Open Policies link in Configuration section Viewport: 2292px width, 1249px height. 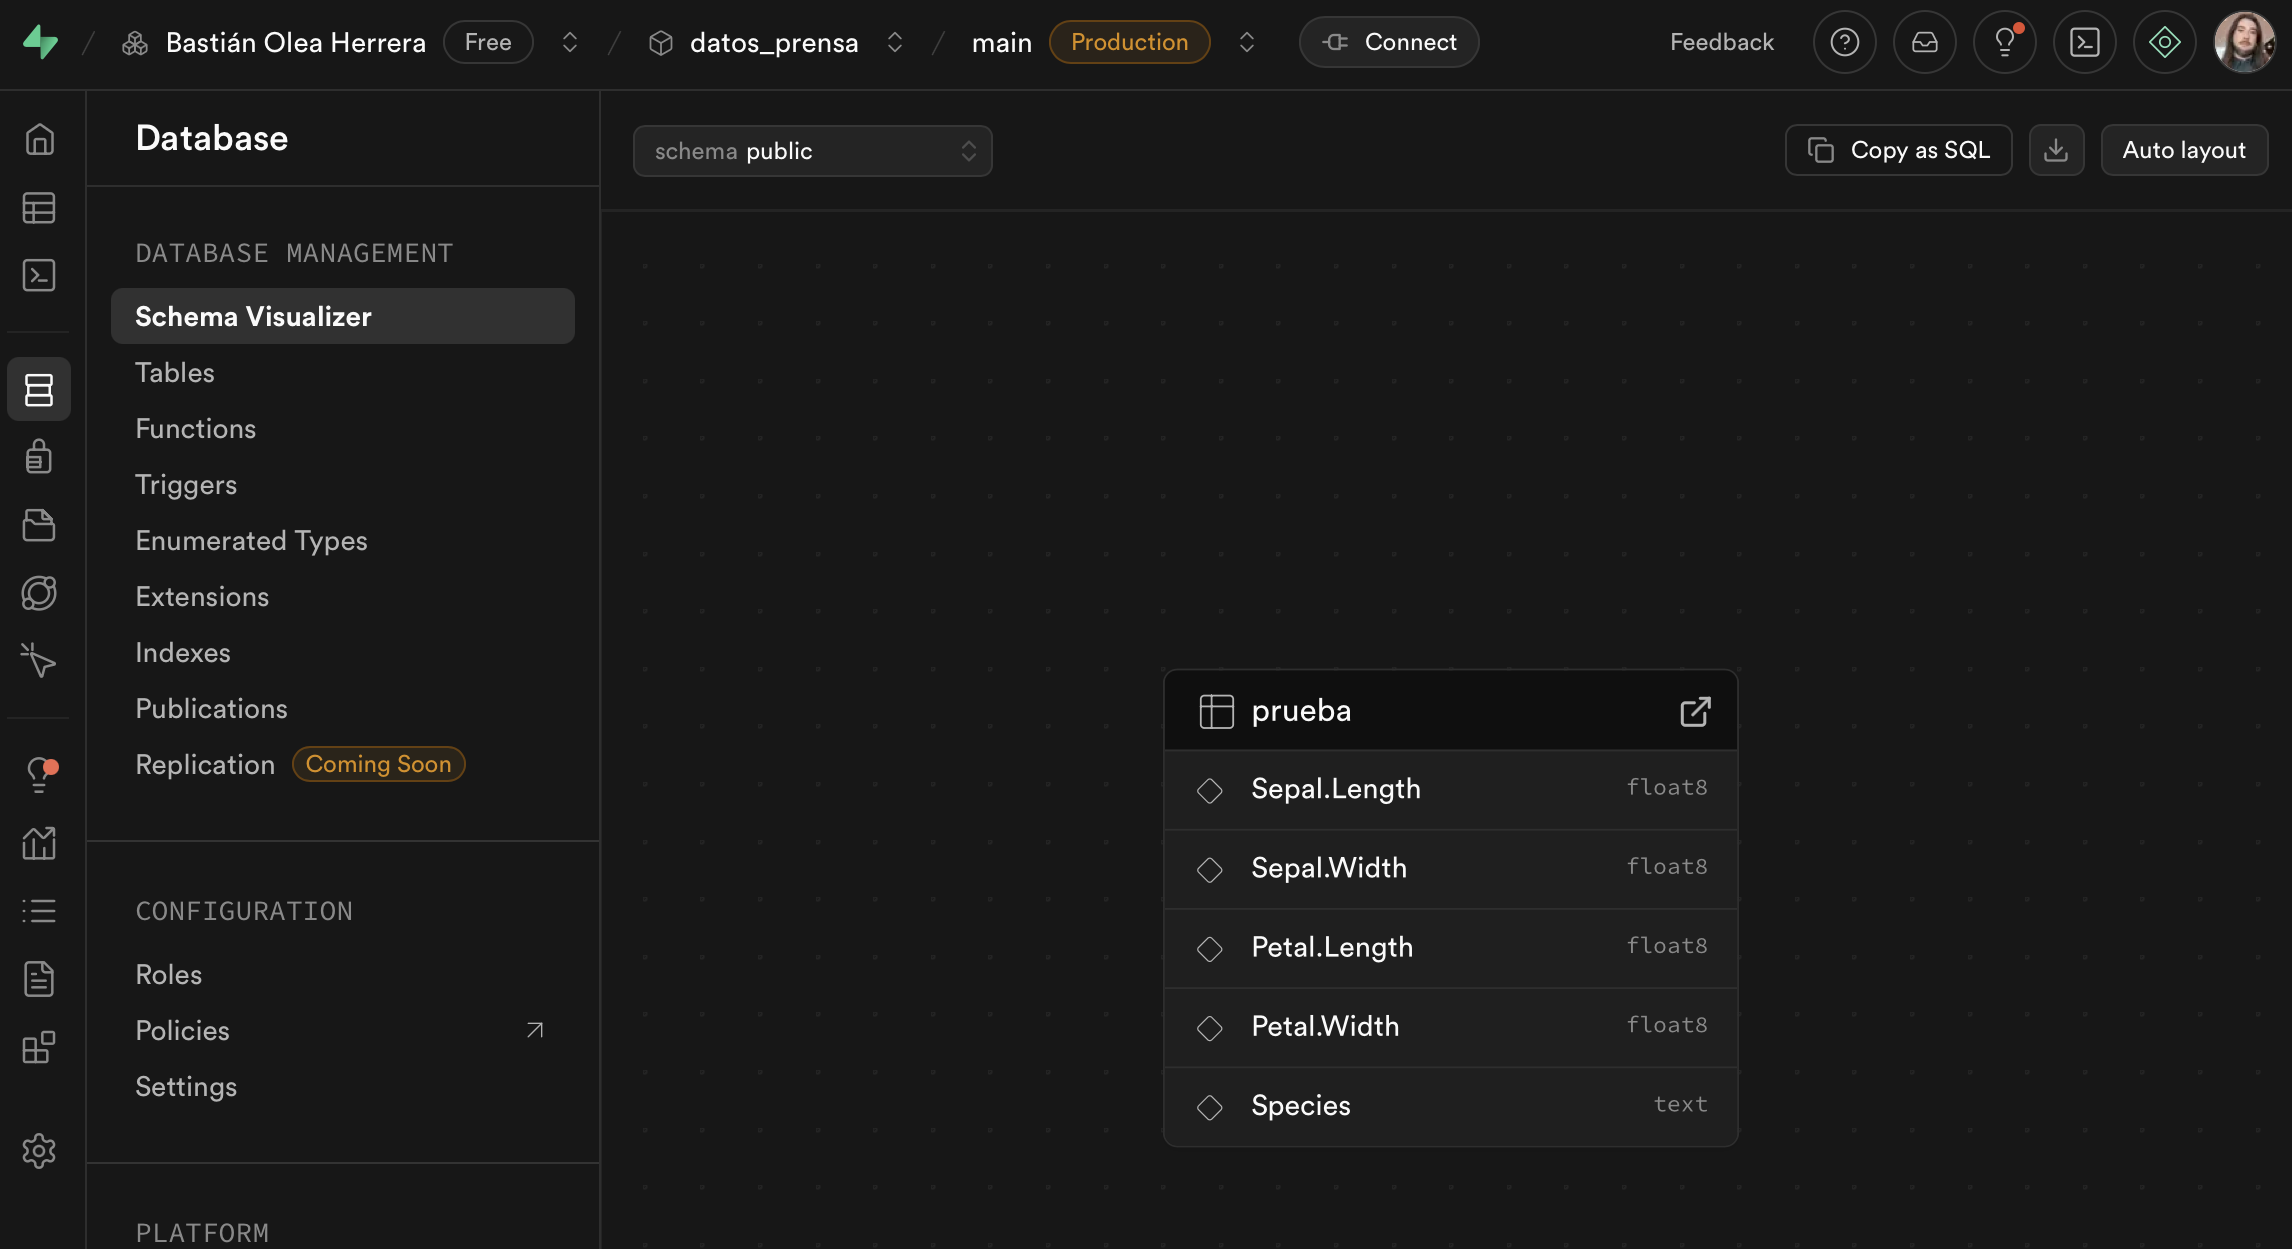point(183,1030)
